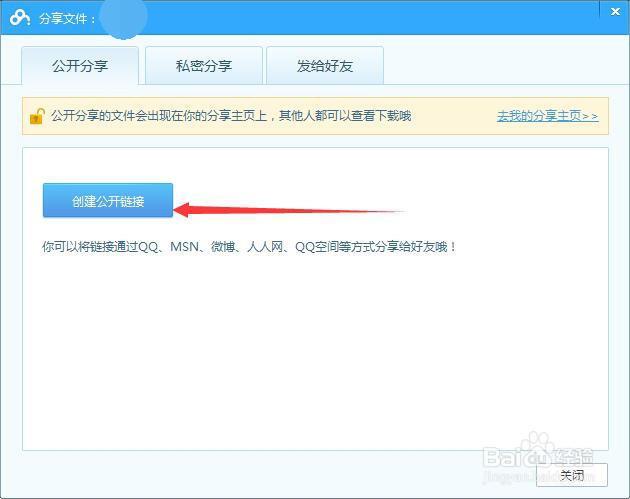Switch to the 私密分享 tab
This screenshot has height=499, width=630.
click(x=204, y=66)
